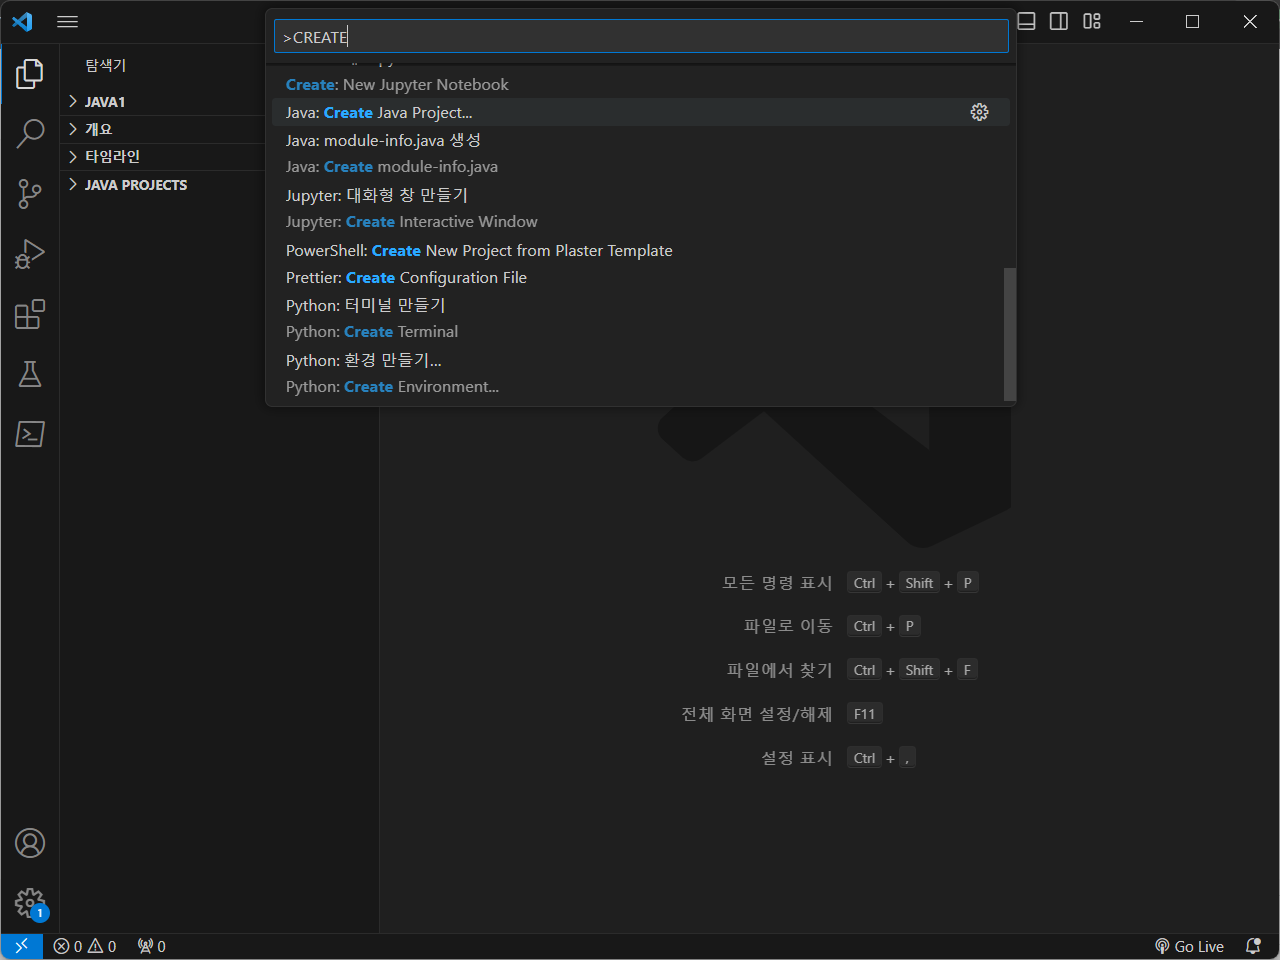
Task: Expand the 타임라인 timeline section
Action: point(162,156)
